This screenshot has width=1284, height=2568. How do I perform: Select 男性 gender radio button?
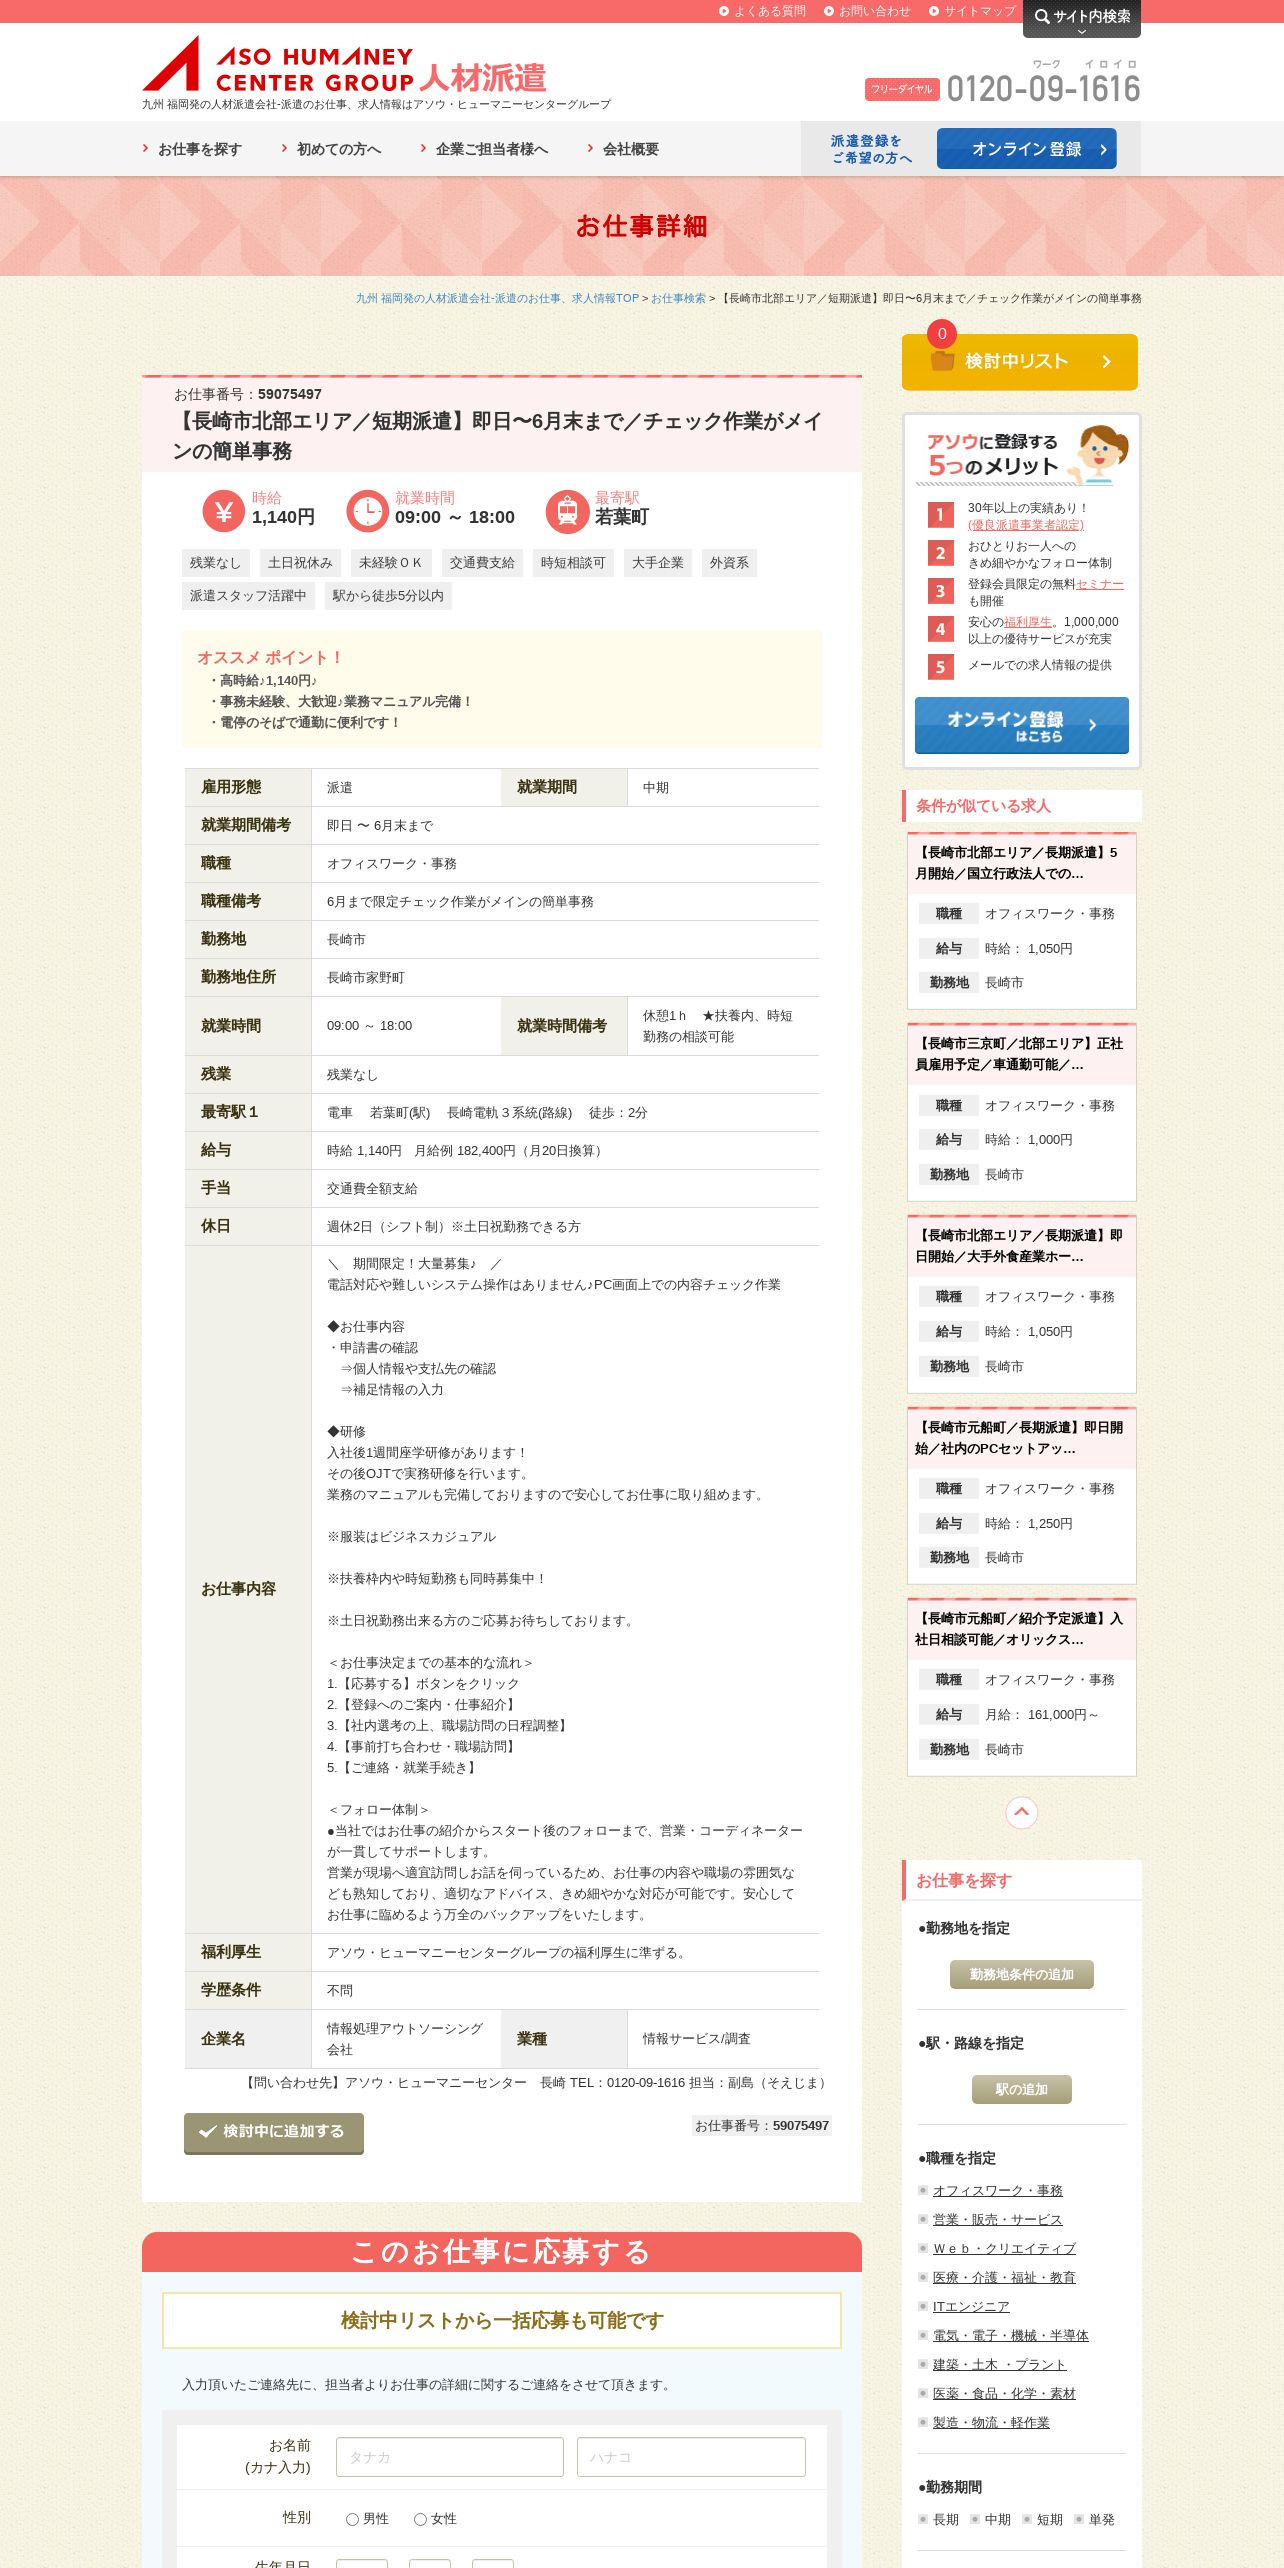pyautogui.click(x=352, y=2520)
